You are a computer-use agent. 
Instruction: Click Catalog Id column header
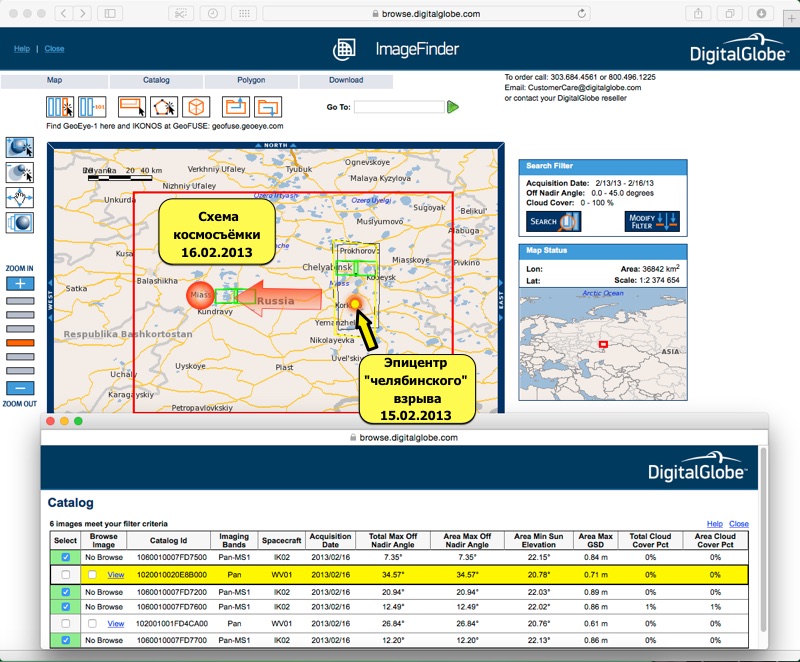coord(168,541)
